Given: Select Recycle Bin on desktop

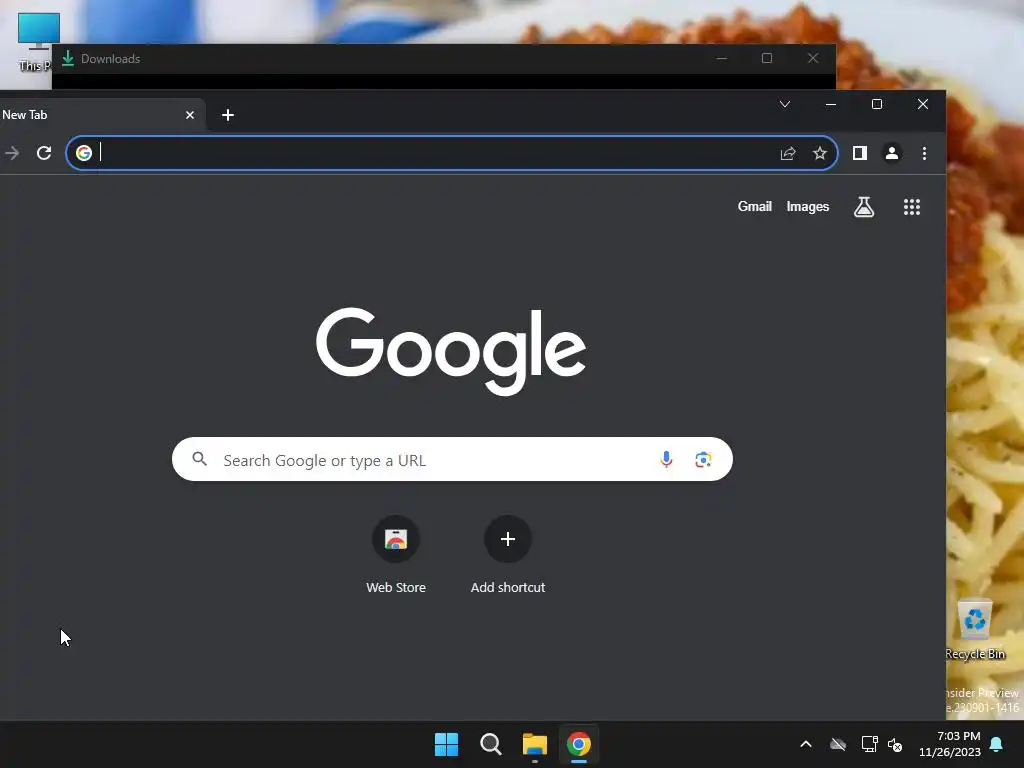Looking at the screenshot, I should pos(975,630).
